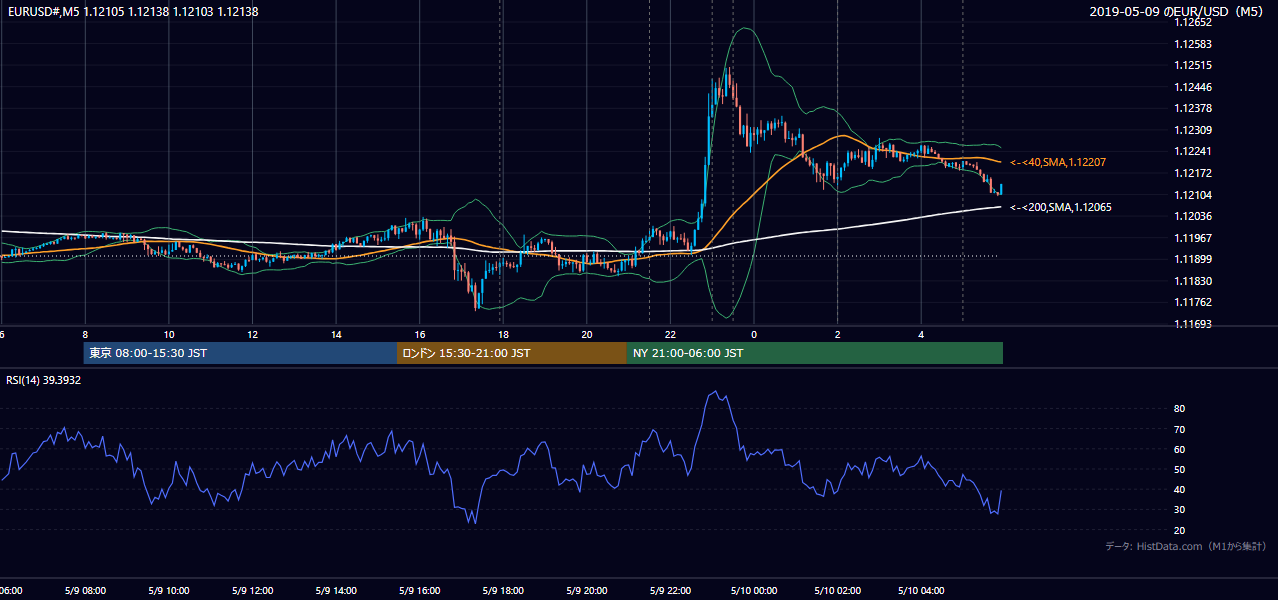The width and height of the screenshot is (1278, 600).
Task: Click the 5/9 08:00 date axis label
Action: (84, 591)
